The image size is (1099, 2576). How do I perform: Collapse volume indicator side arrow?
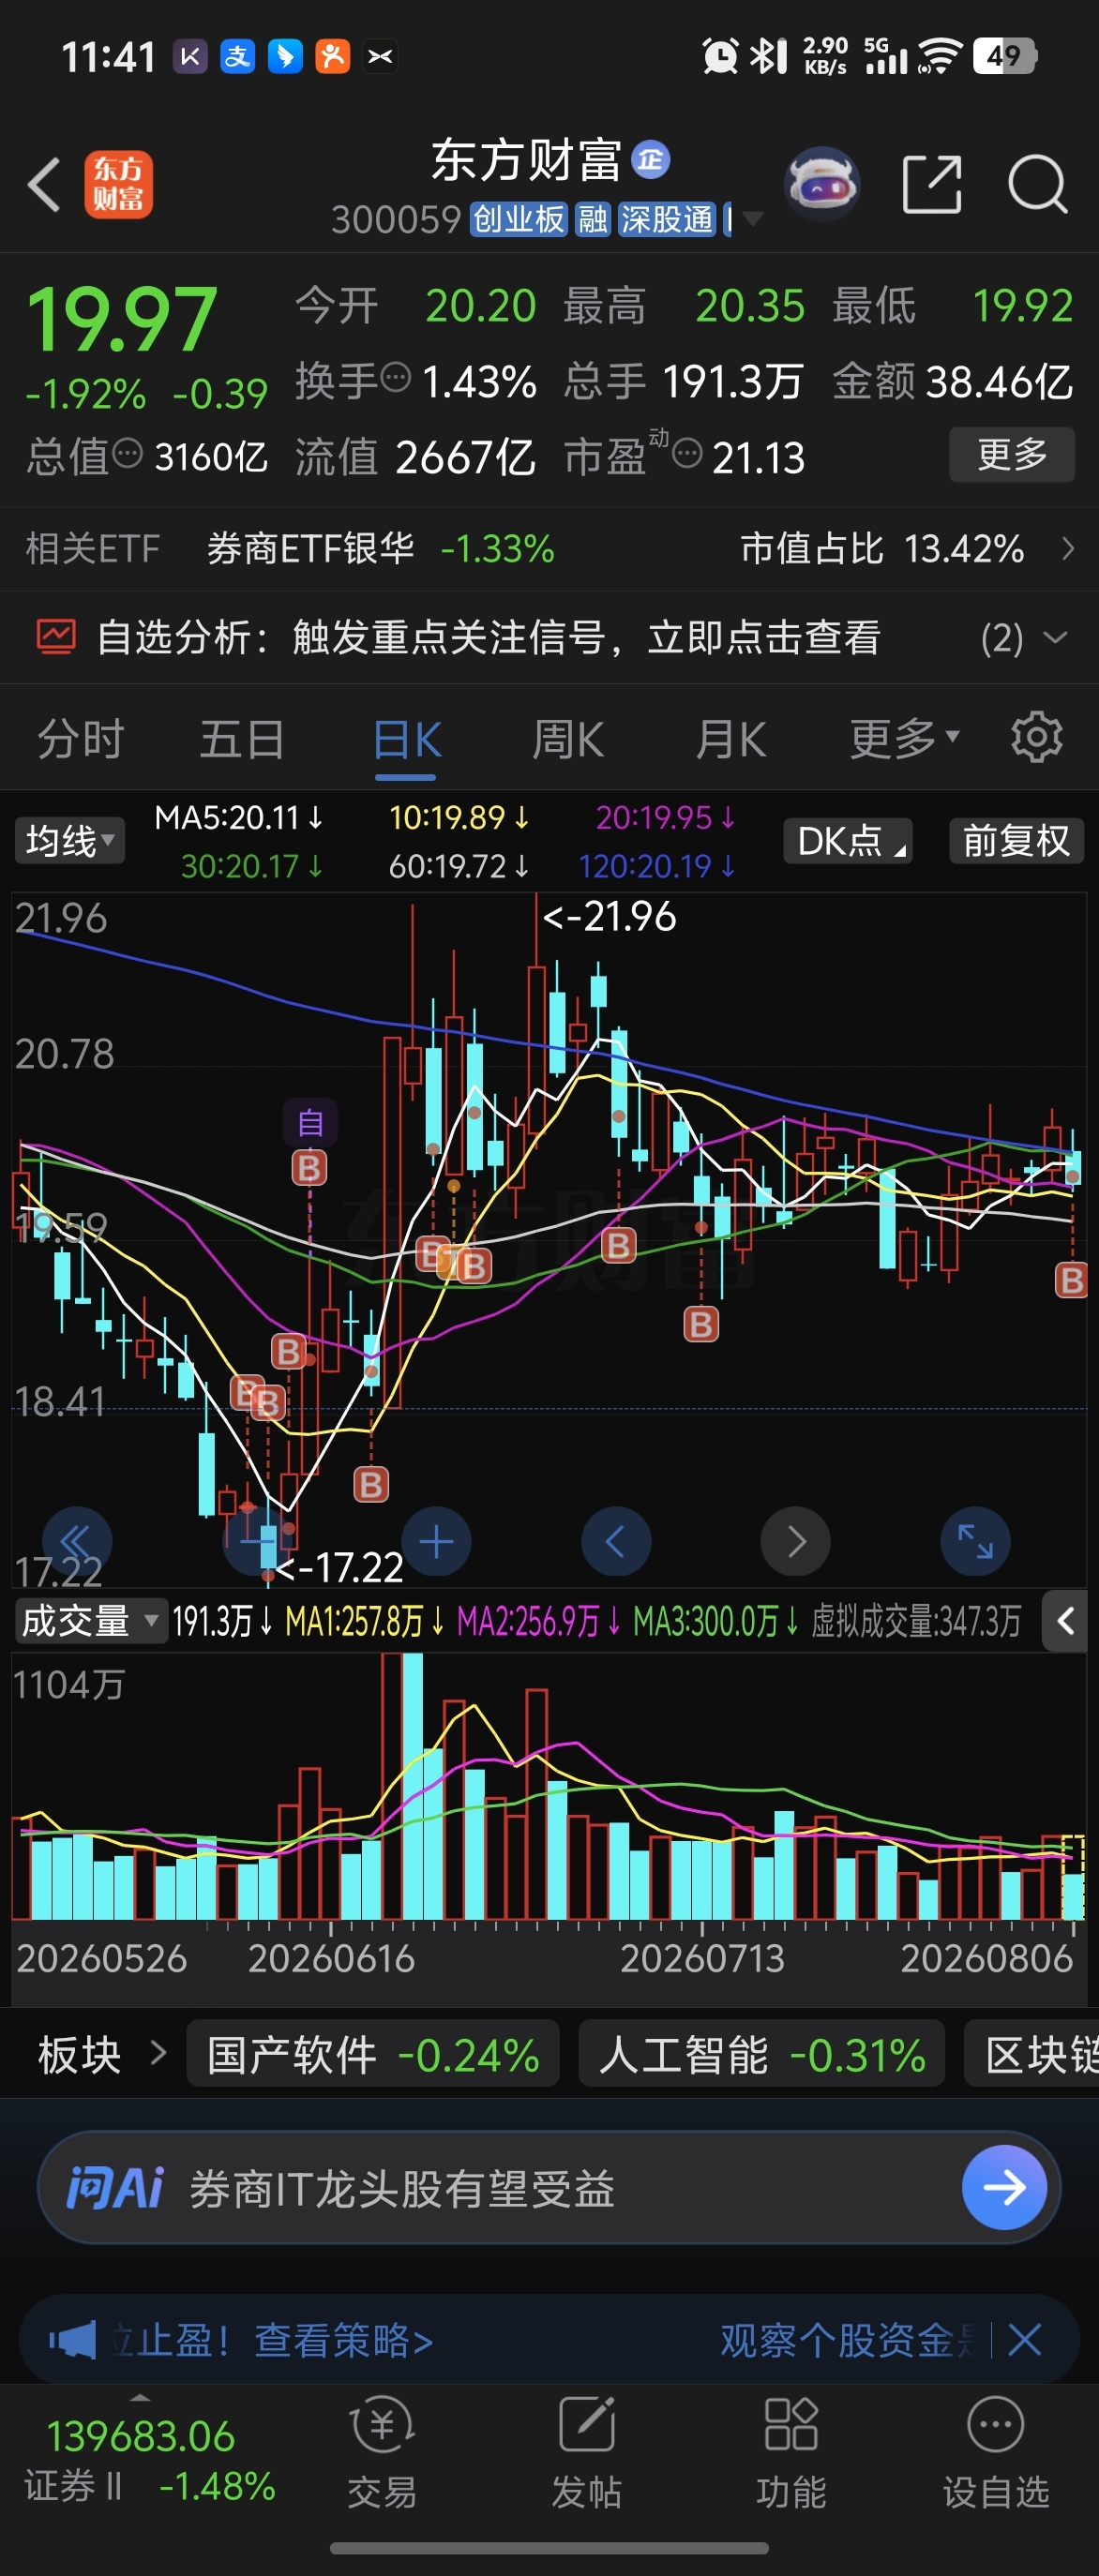[x=1065, y=1621]
